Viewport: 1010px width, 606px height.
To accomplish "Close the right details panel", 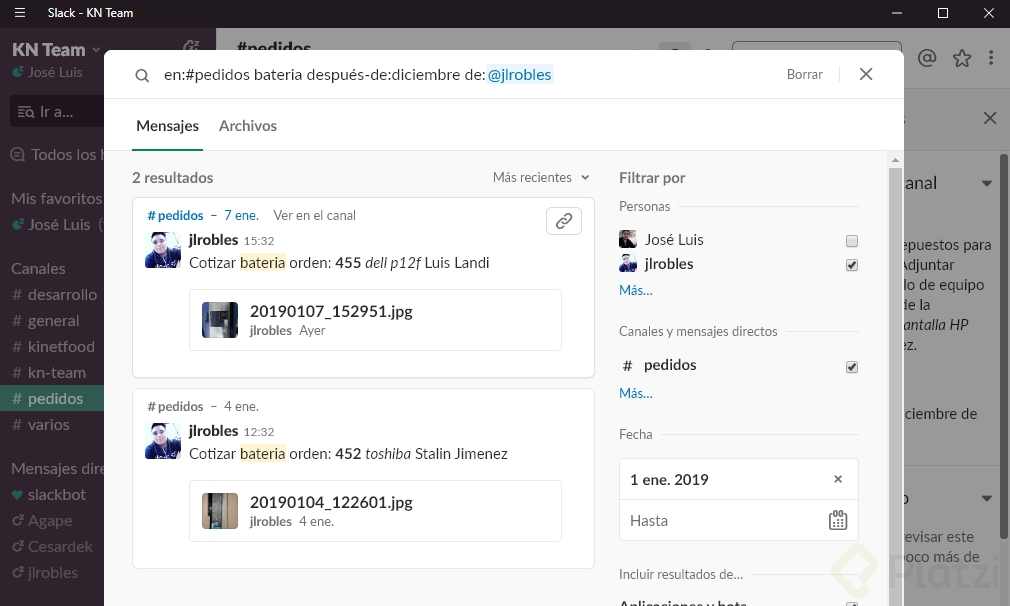I will (990, 118).
